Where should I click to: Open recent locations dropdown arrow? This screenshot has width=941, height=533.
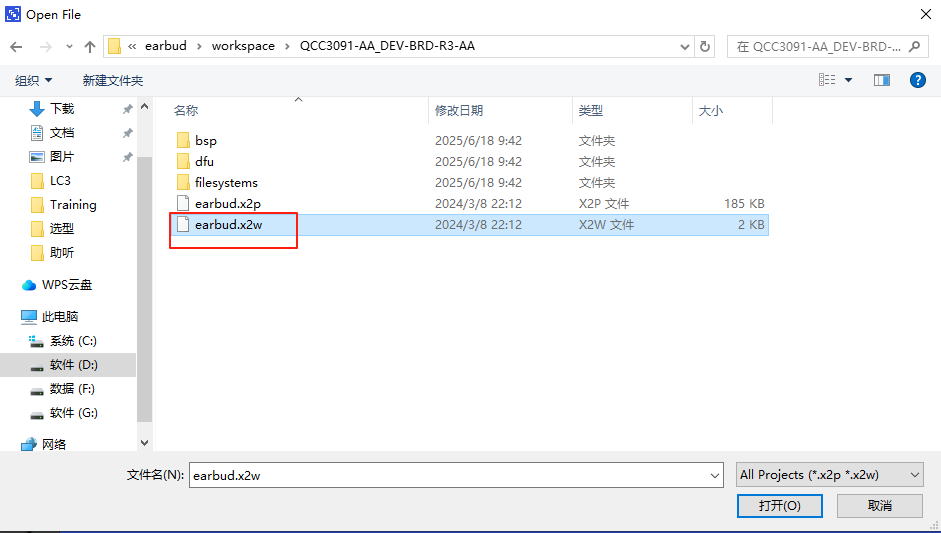pyautogui.click(x=69, y=47)
